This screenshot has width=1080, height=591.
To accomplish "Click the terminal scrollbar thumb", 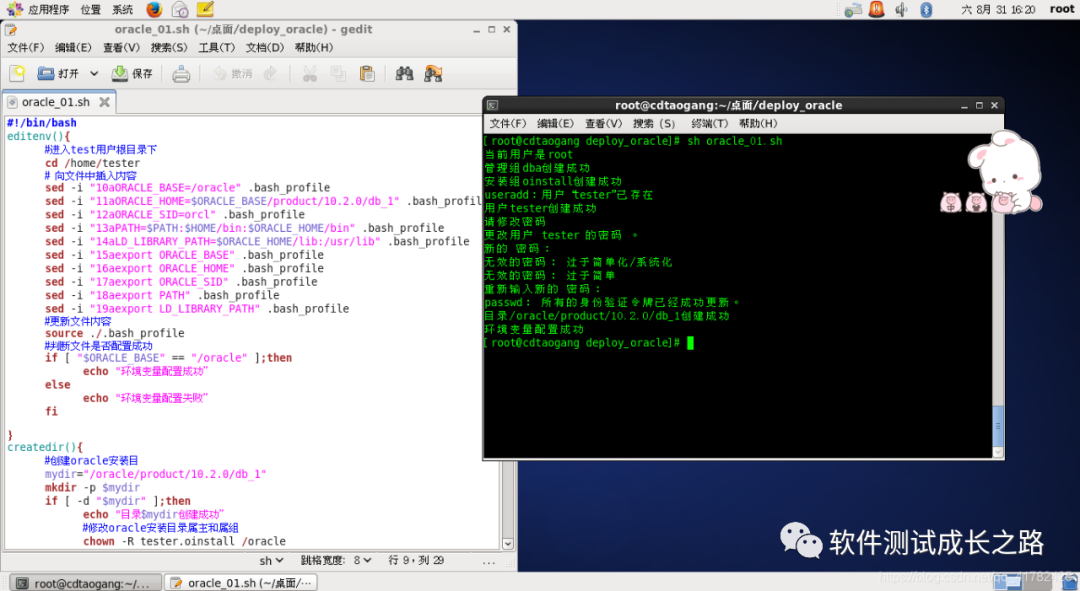I will pos(998,426).
